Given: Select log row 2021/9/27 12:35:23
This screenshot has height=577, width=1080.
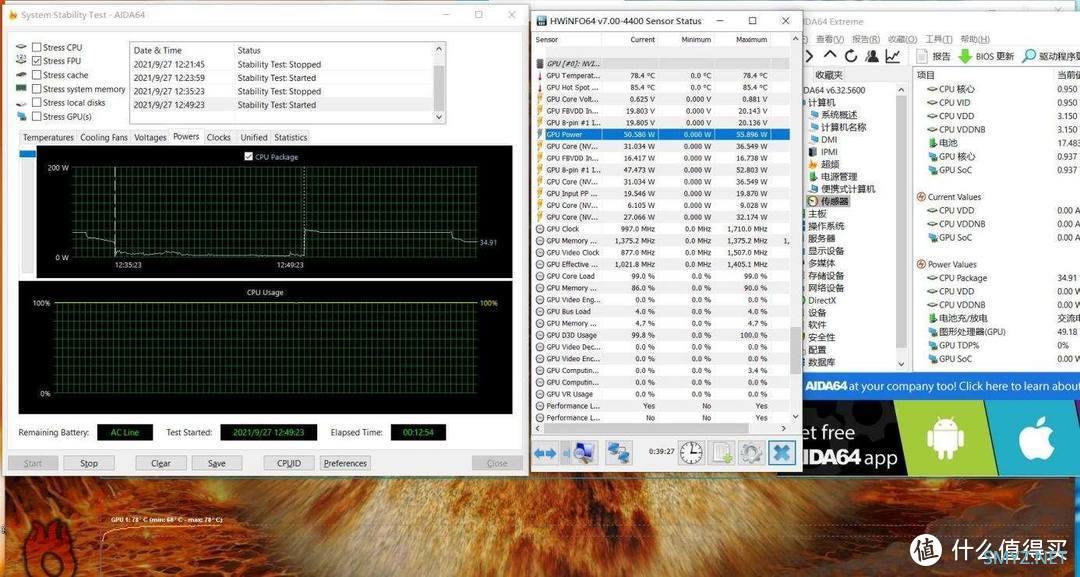Looking at the screenshot, I should pos(282,92).
